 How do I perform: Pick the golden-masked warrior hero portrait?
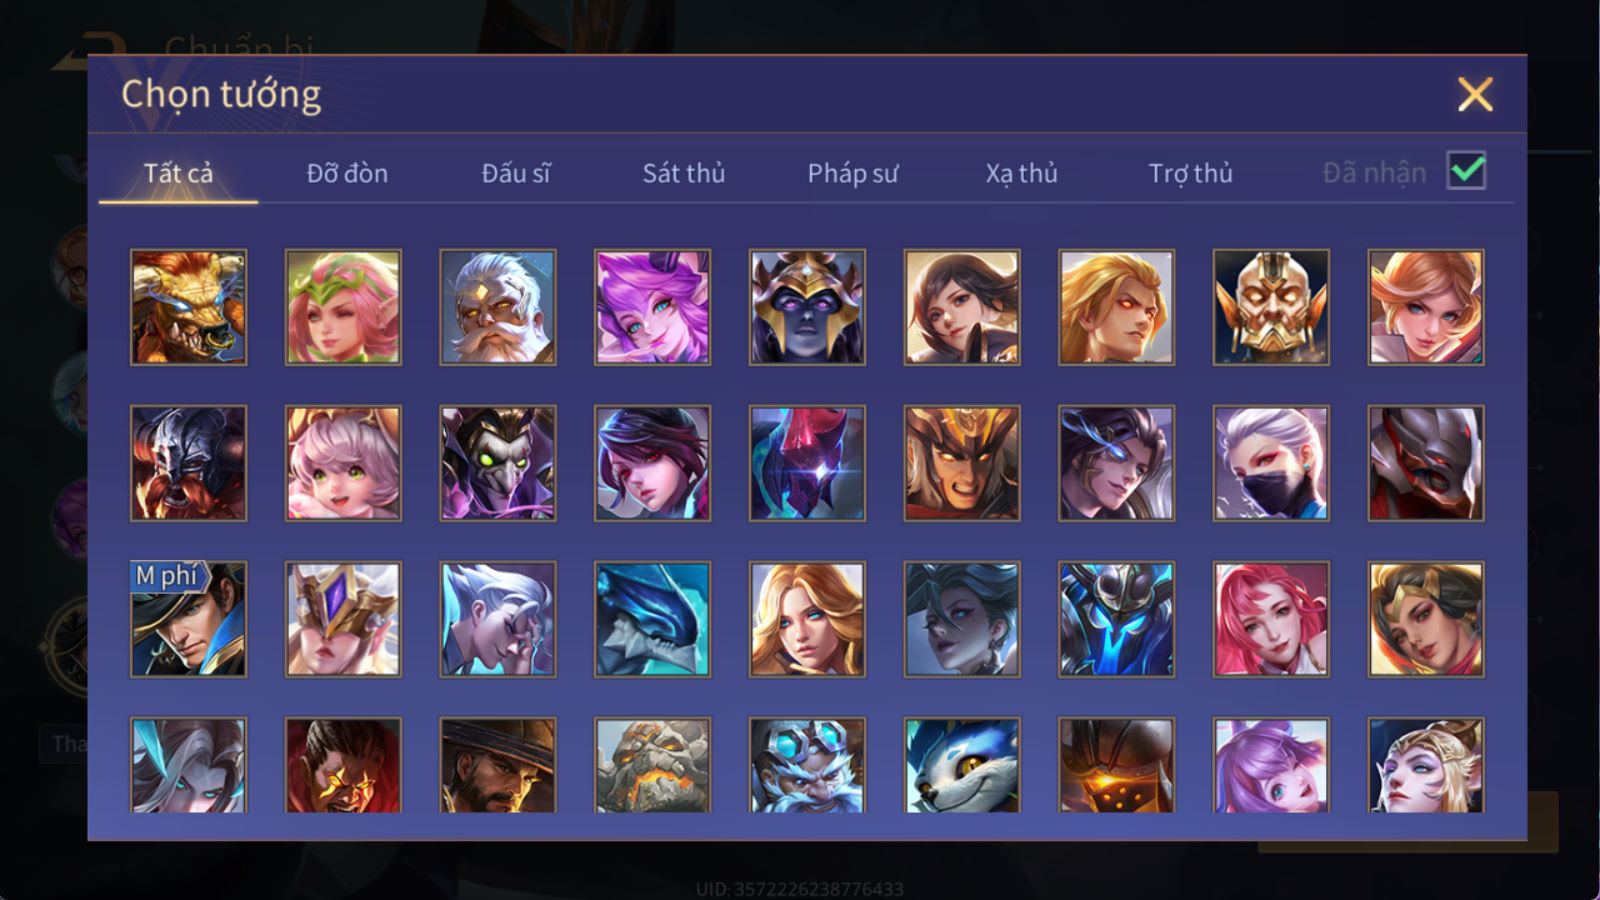pos(1271,307)
